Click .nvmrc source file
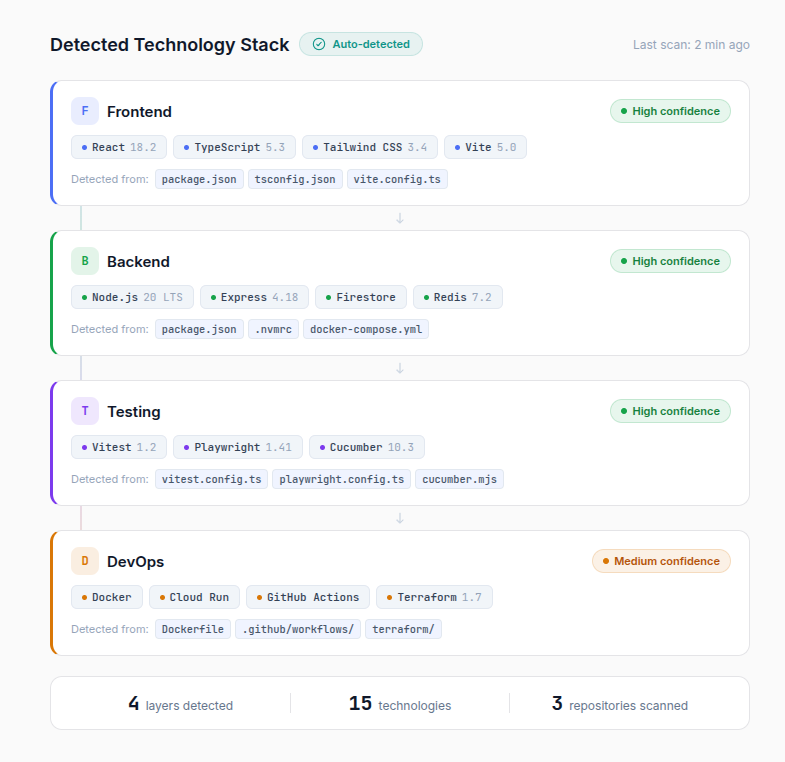 (x=273, y=329)
